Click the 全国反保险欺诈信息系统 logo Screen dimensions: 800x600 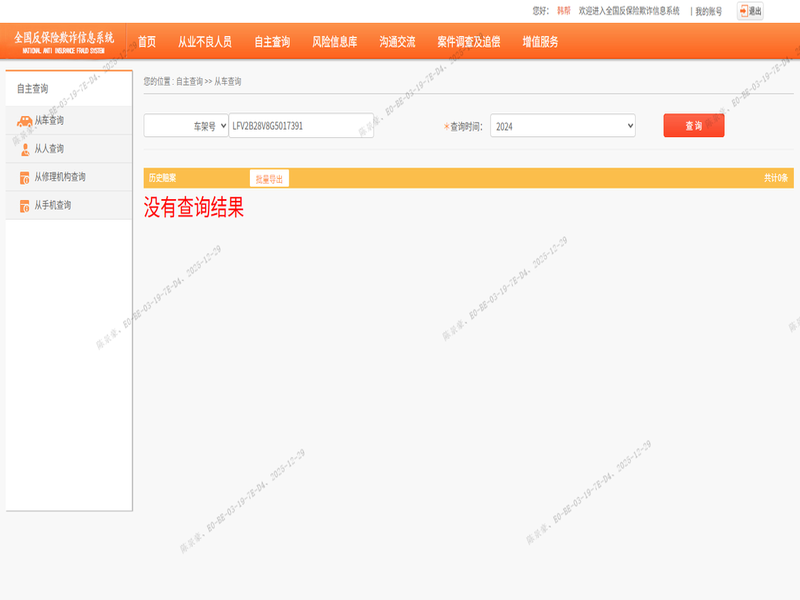64,41
